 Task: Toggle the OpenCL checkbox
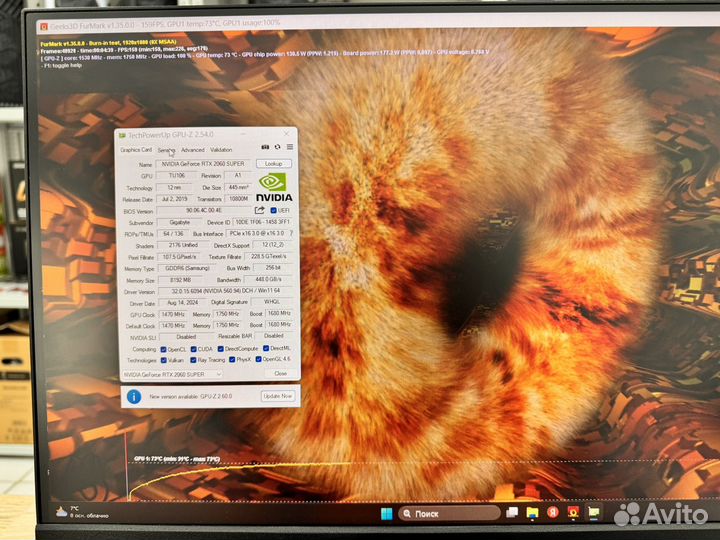pyautogui.click(x=163, y=350)
